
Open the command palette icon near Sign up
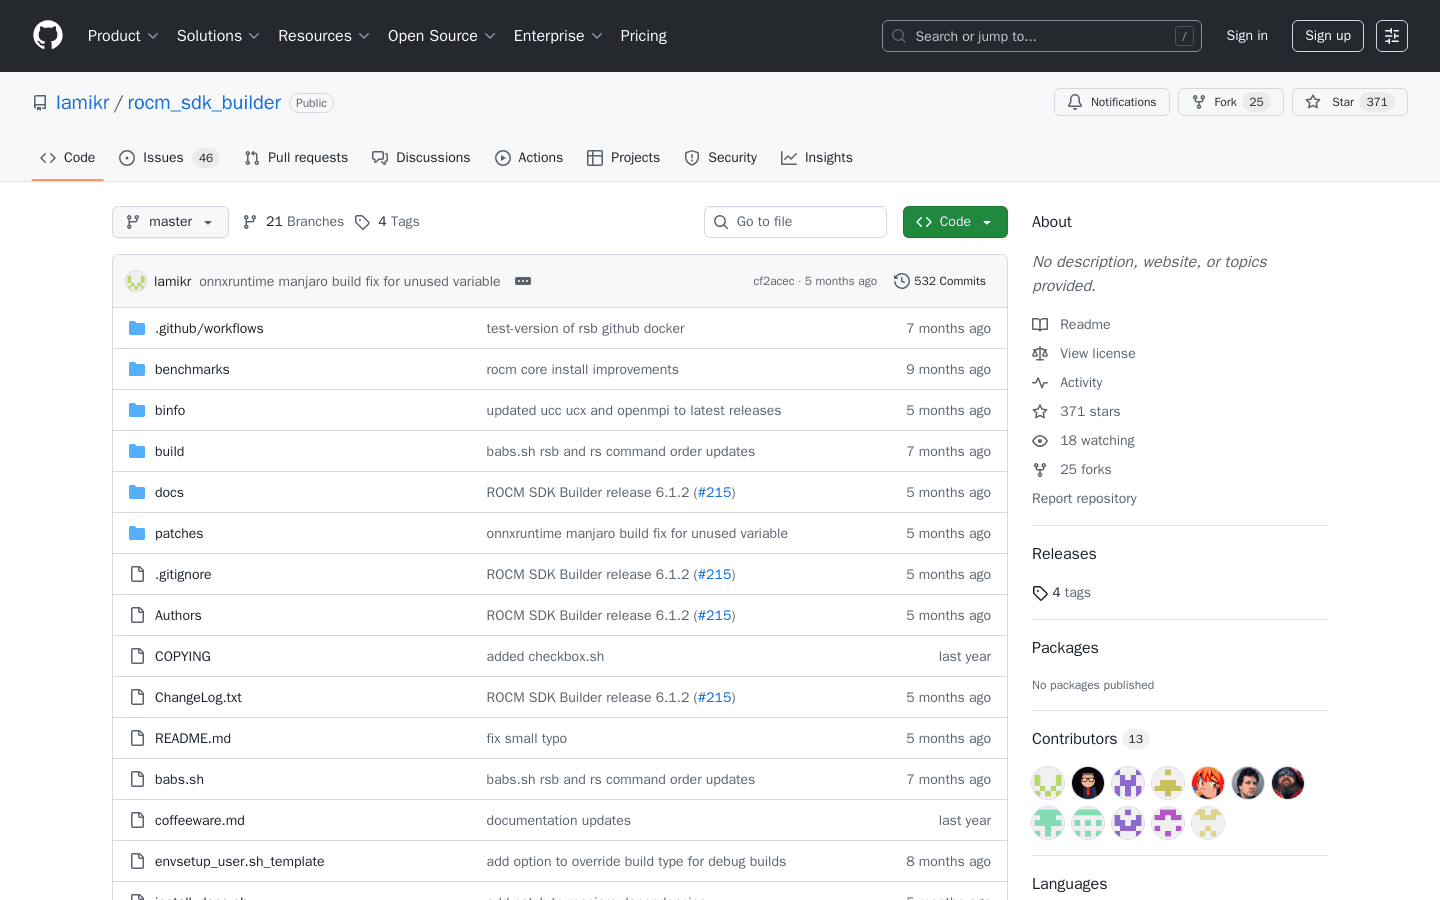pos(1391,35)
